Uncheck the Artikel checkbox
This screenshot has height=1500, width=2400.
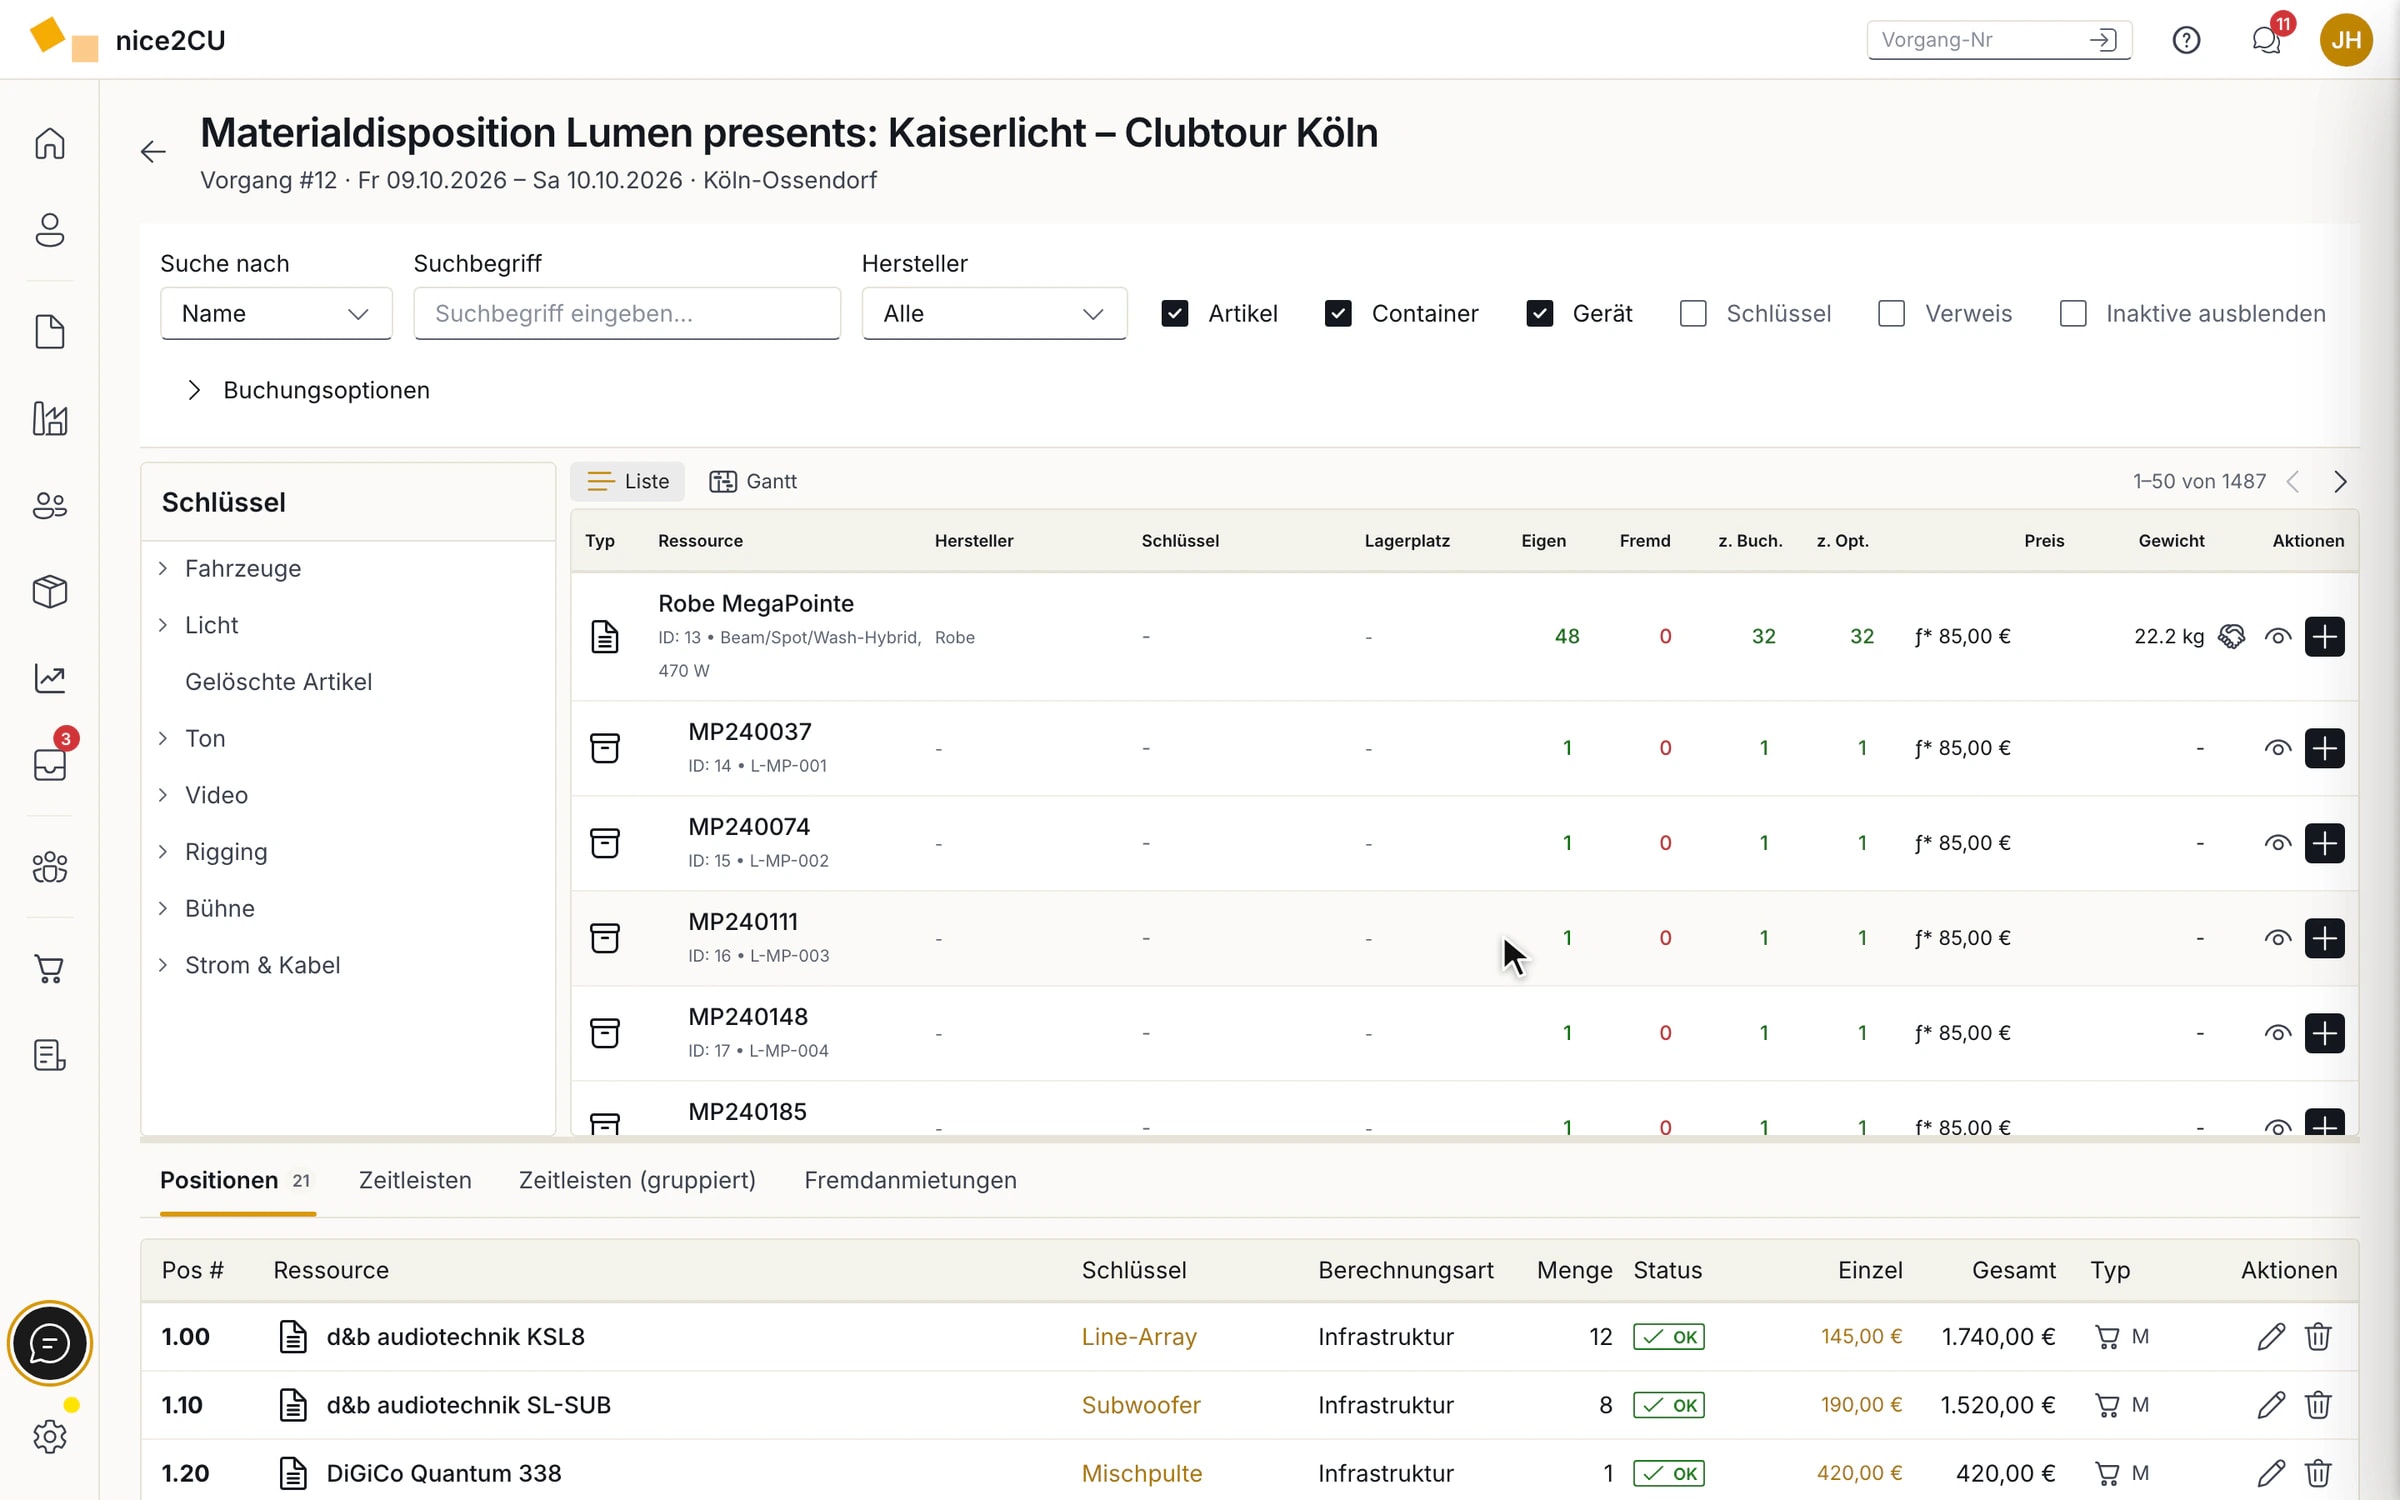click(x=1175, y=314)
